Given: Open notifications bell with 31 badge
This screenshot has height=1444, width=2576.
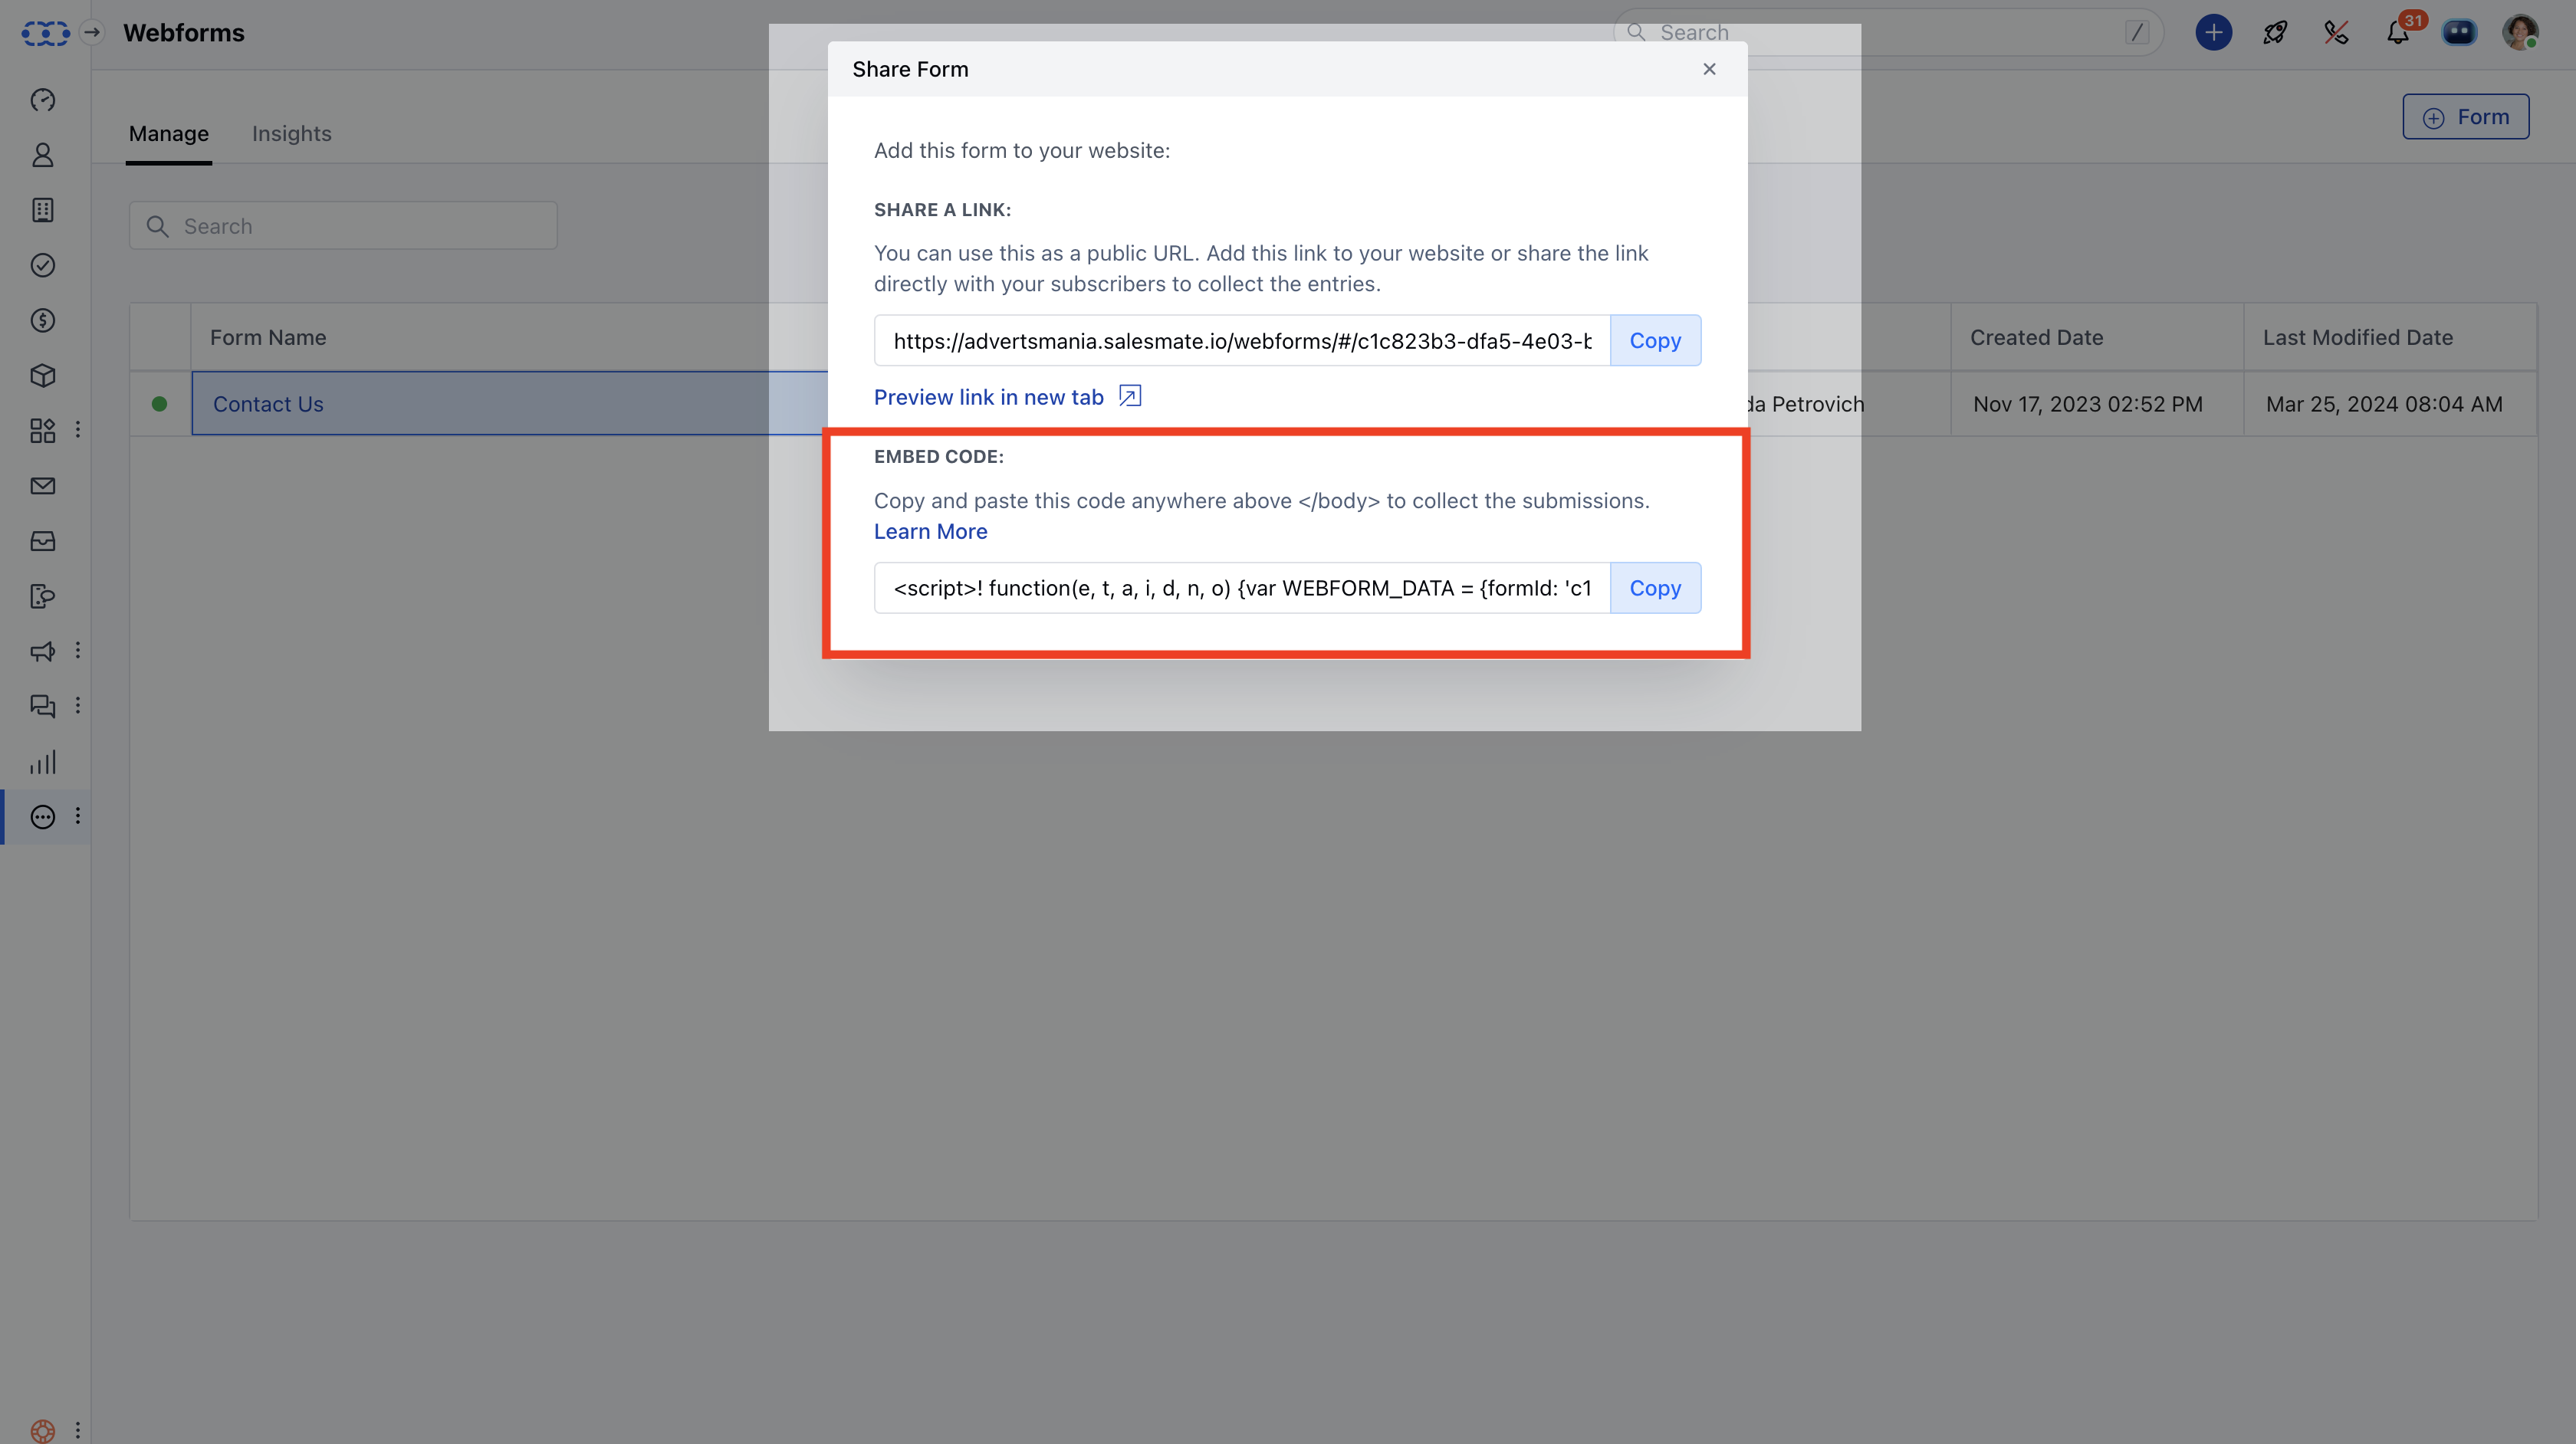Looking at the screenshot, I should [2398, 33].
